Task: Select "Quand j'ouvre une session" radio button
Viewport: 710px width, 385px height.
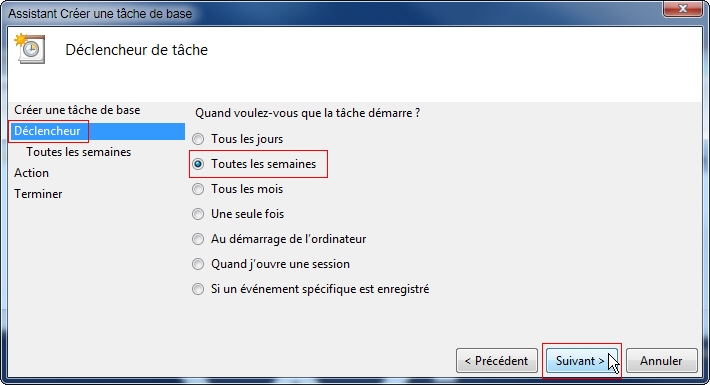Action: pyautogui.click(x=198, y=264)
